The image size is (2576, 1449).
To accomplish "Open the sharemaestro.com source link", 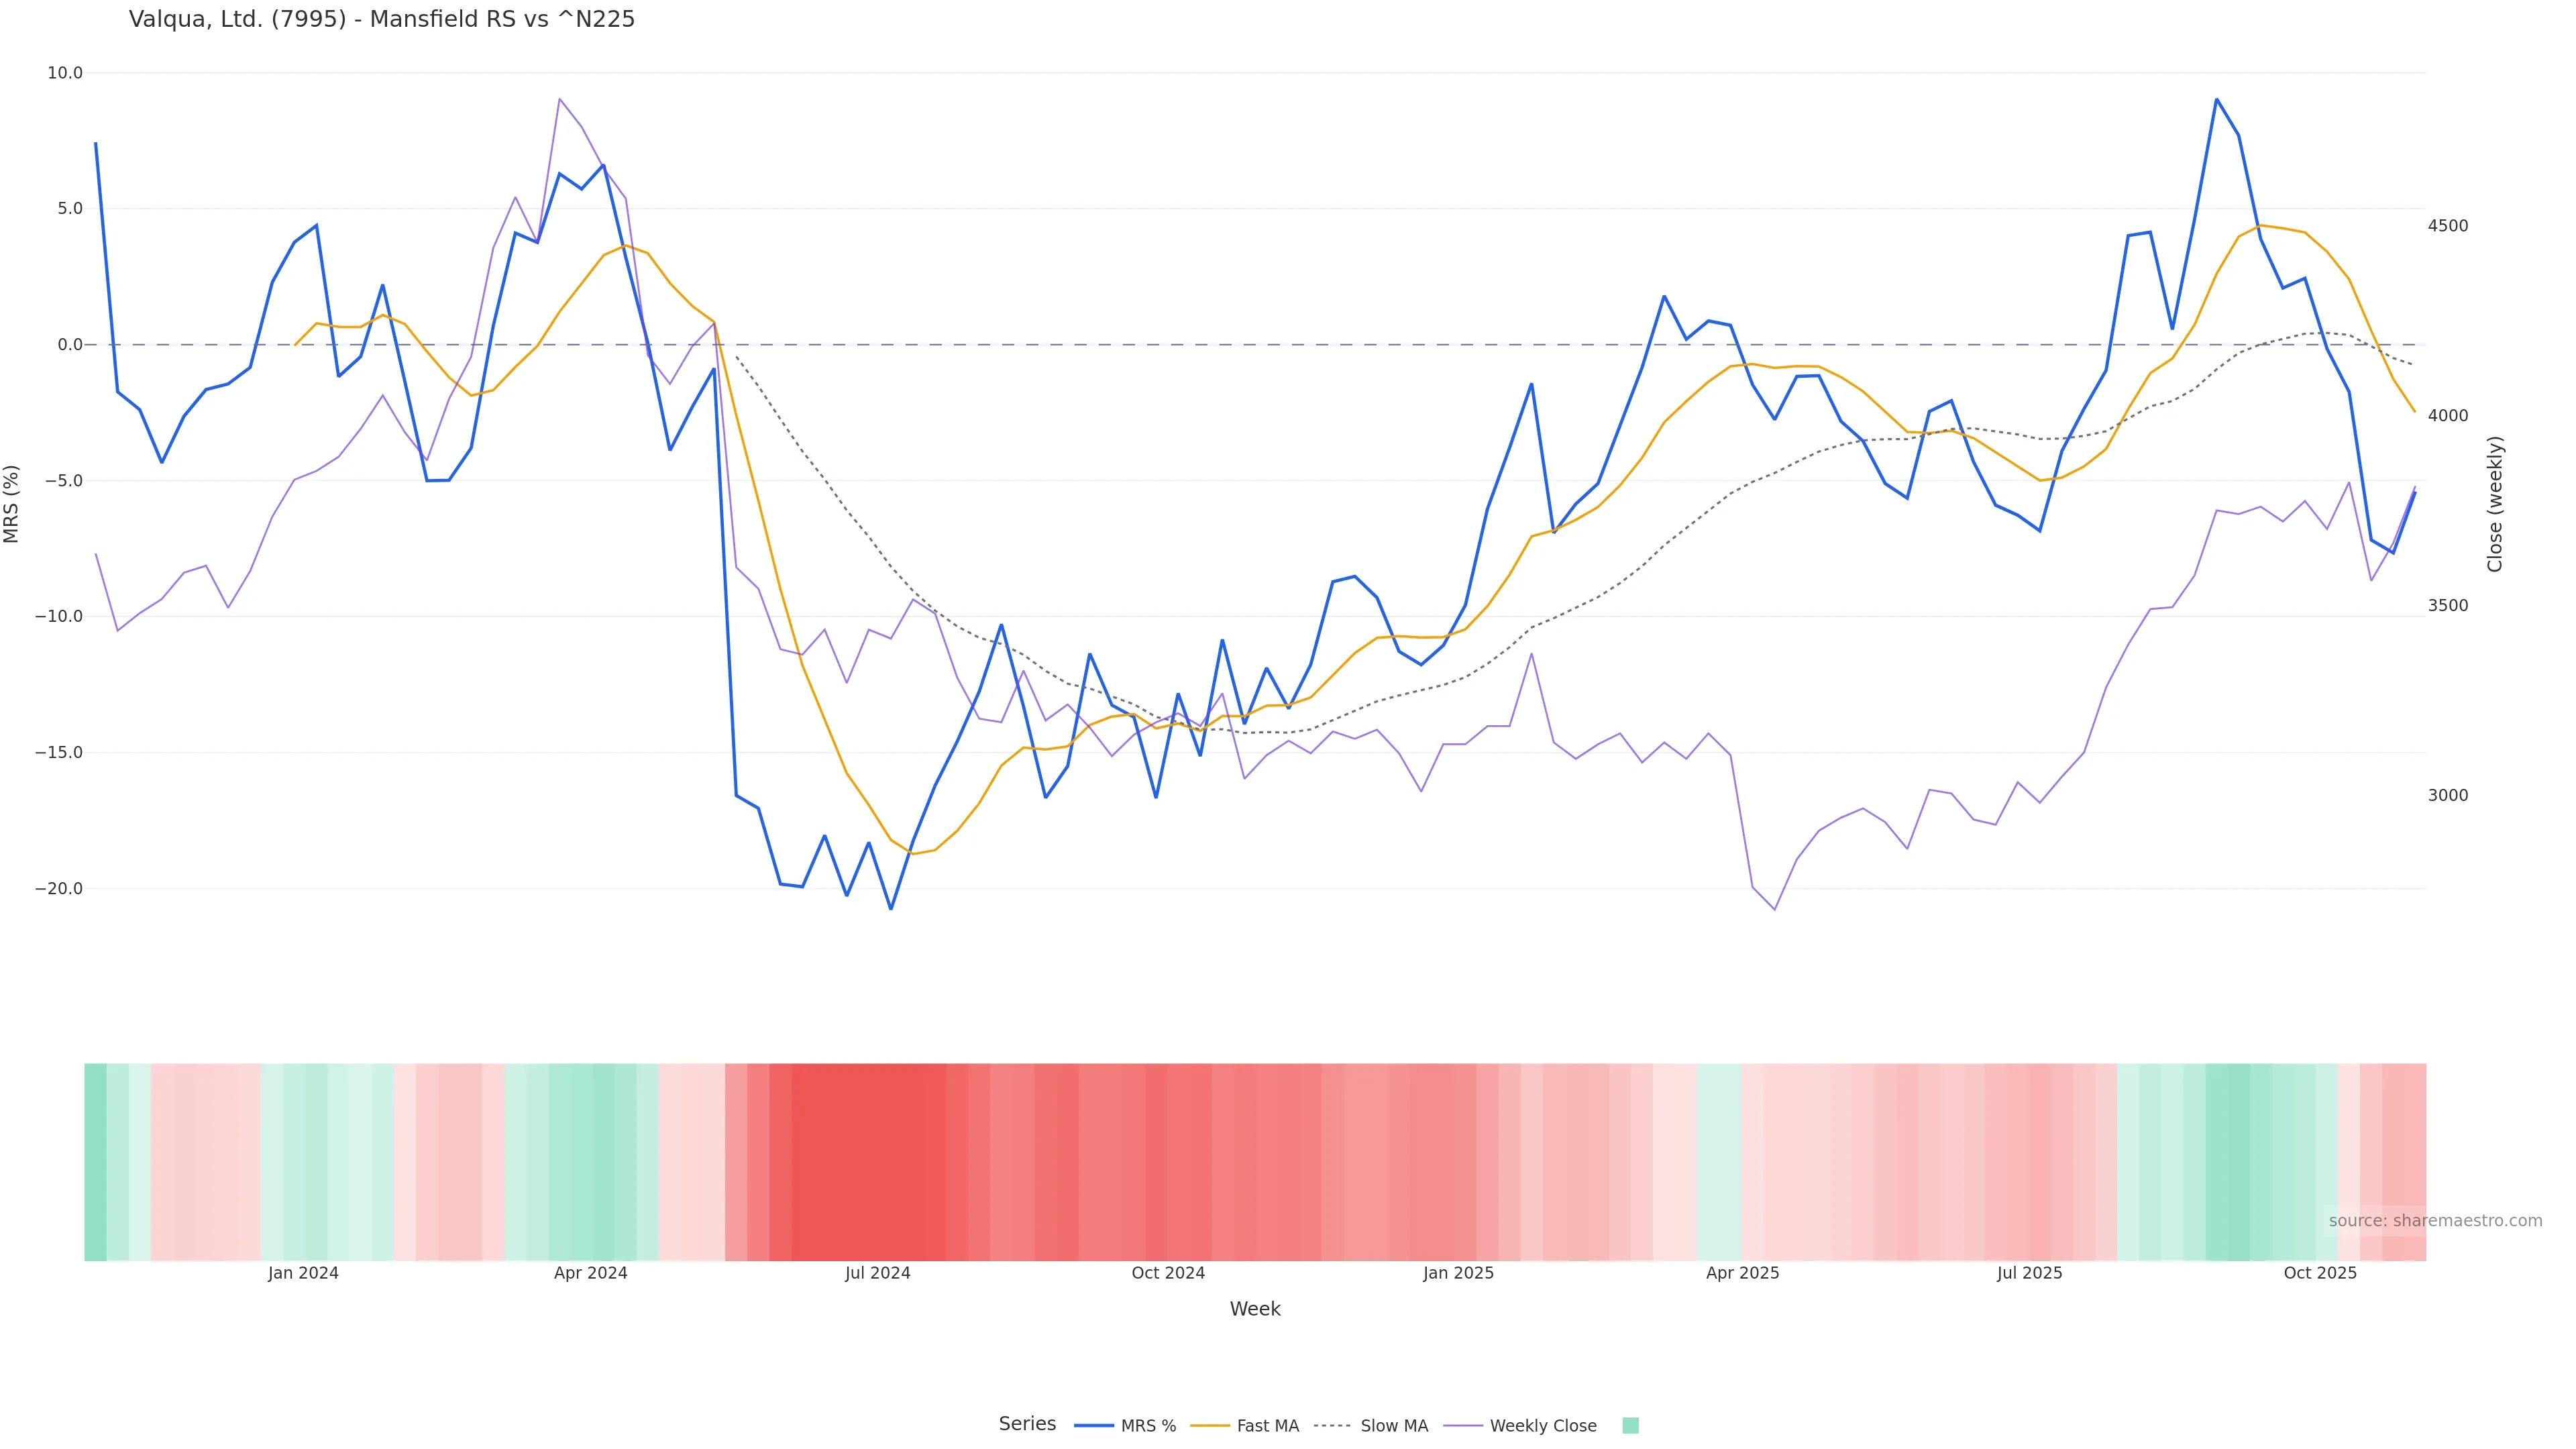I will coord(2434,1221).
